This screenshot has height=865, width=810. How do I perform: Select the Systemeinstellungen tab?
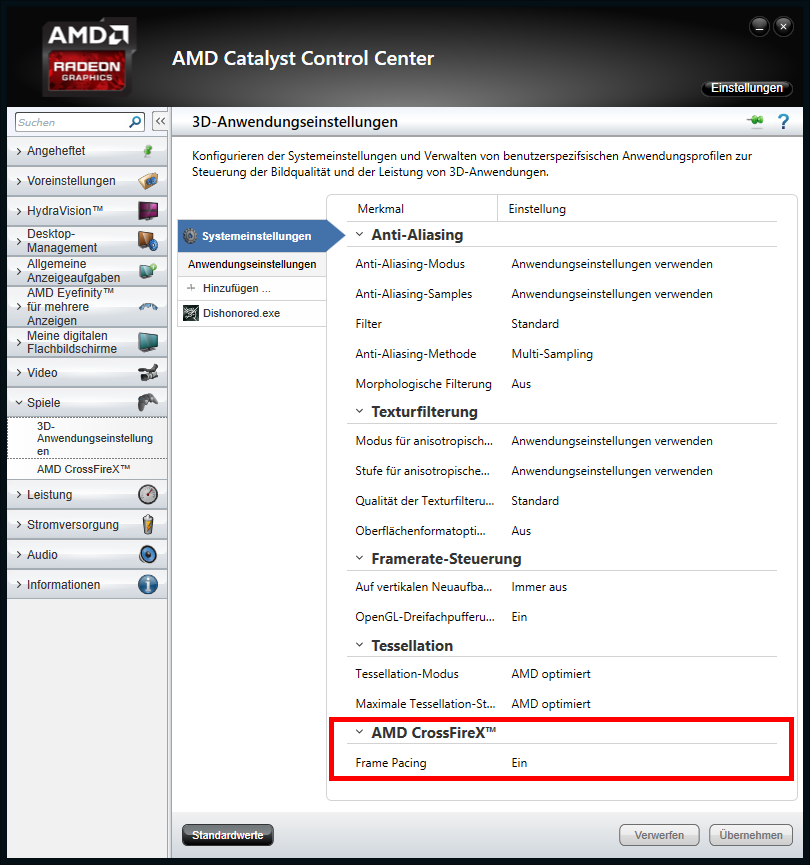point(261,236)
